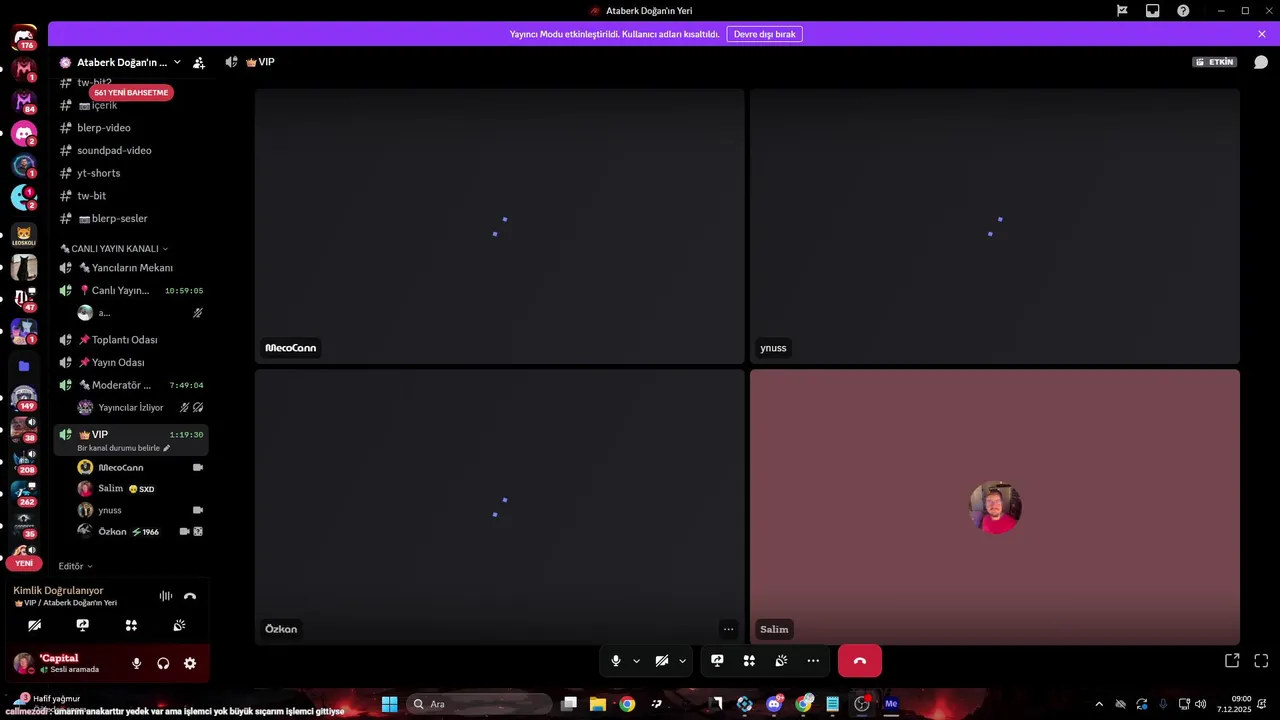1280x720 pixels.
Task: Toggle camera in the voice panel
Action: pyautogui.click(x=35, y=625)
